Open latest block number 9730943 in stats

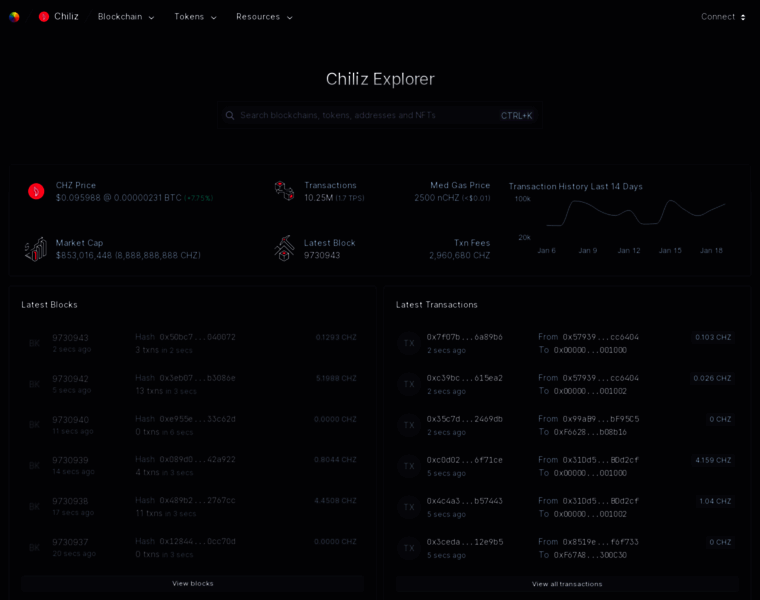322,255
